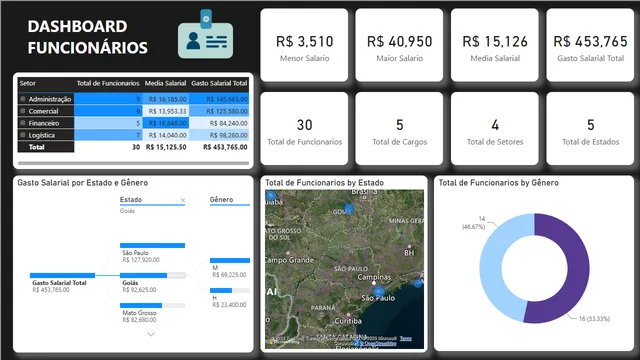Select the Financeiro sector name
This screenshot has width=640, height=360.
point(44,123)
